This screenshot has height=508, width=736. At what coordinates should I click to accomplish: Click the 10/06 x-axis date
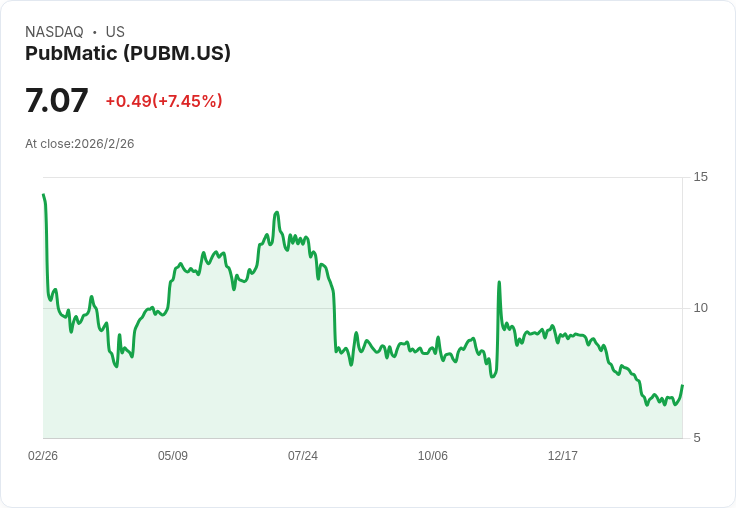pyautogui.click(x=433, y=456)
